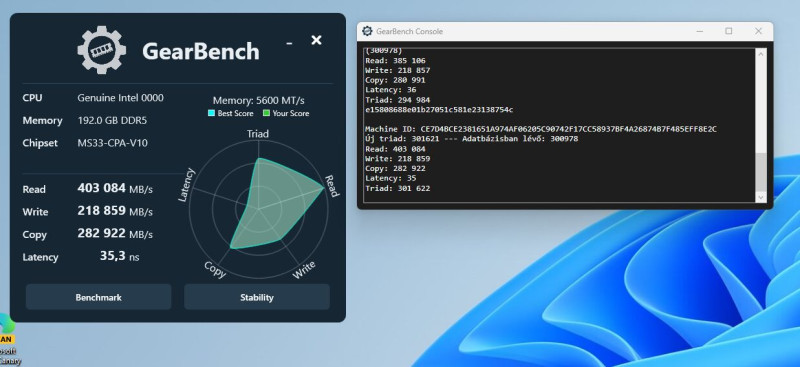Click the console scrollbar up arrow

click(x=761, y=54)
